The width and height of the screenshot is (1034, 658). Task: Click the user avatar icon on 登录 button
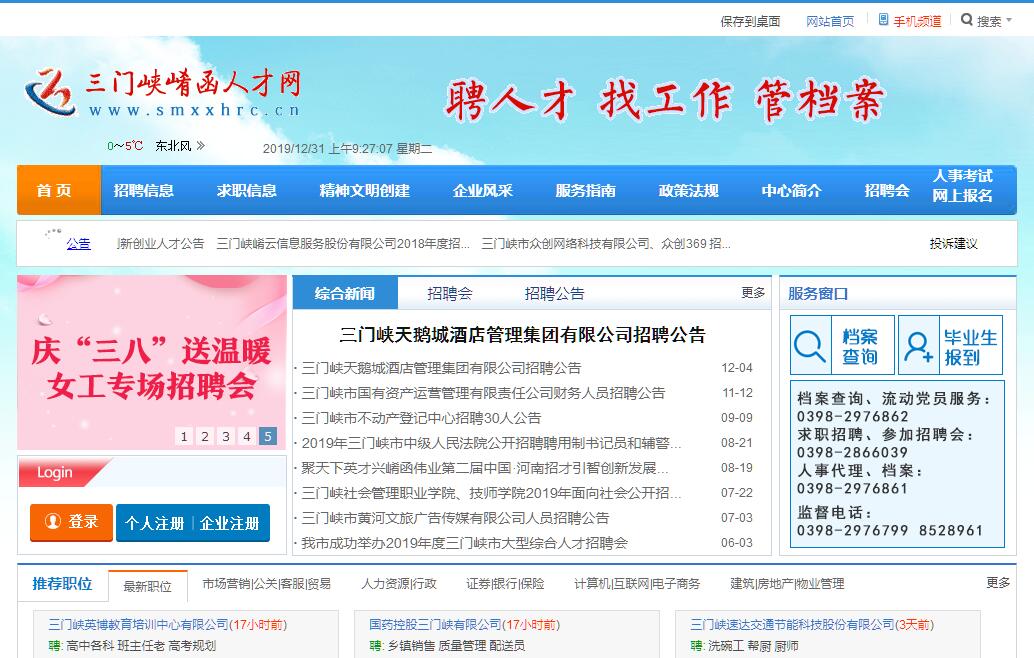[51, 522]
